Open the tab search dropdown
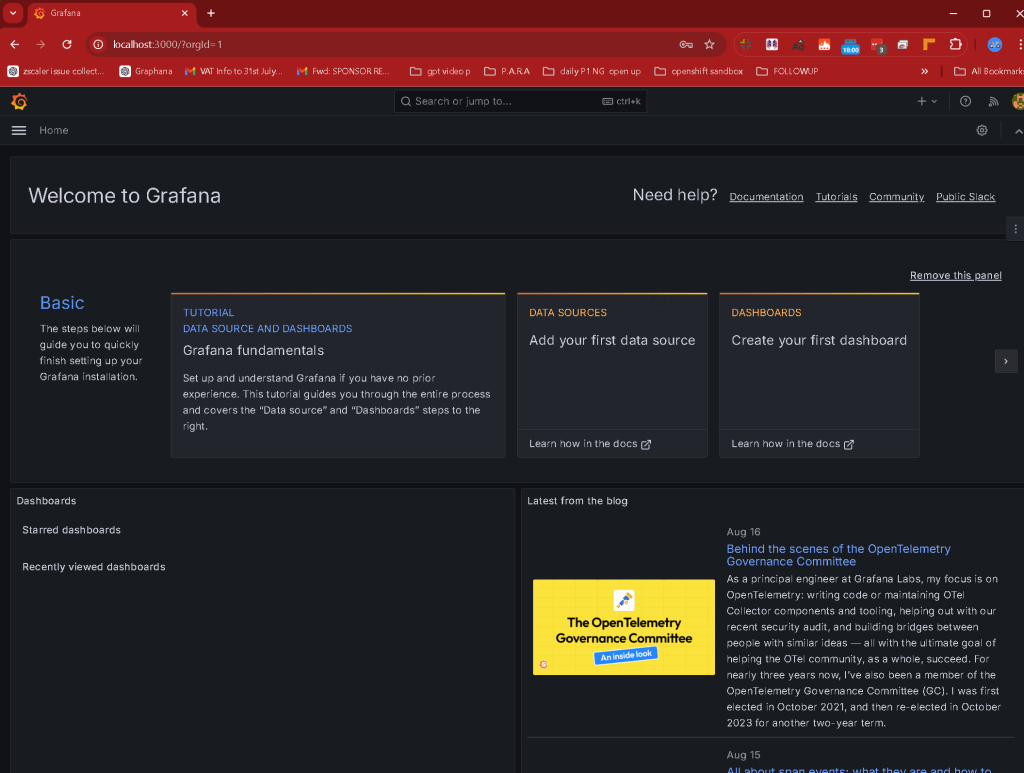This screenshot has width=1024, height=773. click(x=13, y=13)
